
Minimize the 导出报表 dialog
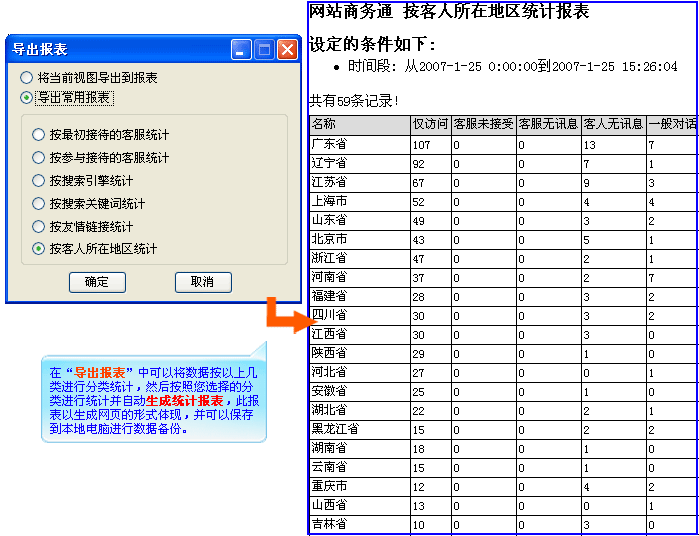[241, 49]
